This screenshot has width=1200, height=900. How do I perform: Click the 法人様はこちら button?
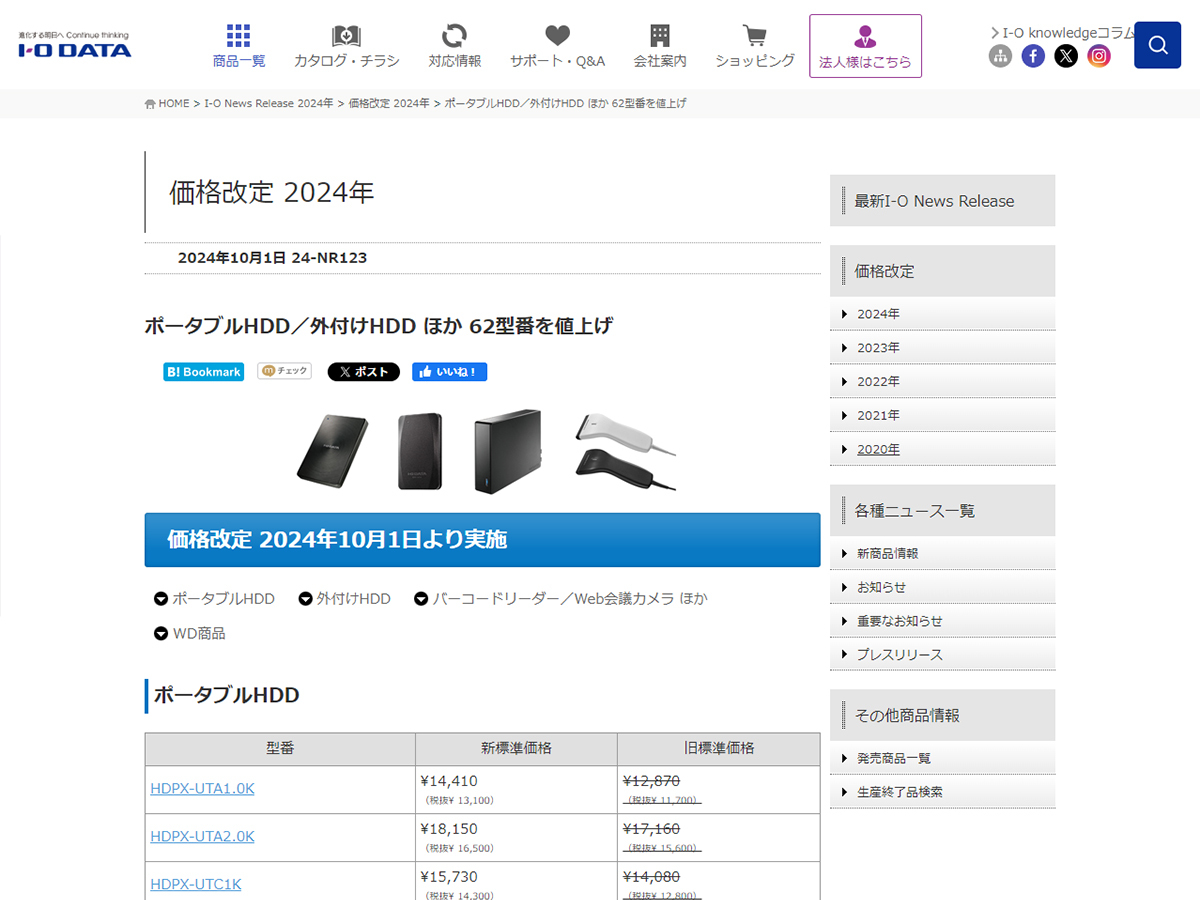click(865, 47)
